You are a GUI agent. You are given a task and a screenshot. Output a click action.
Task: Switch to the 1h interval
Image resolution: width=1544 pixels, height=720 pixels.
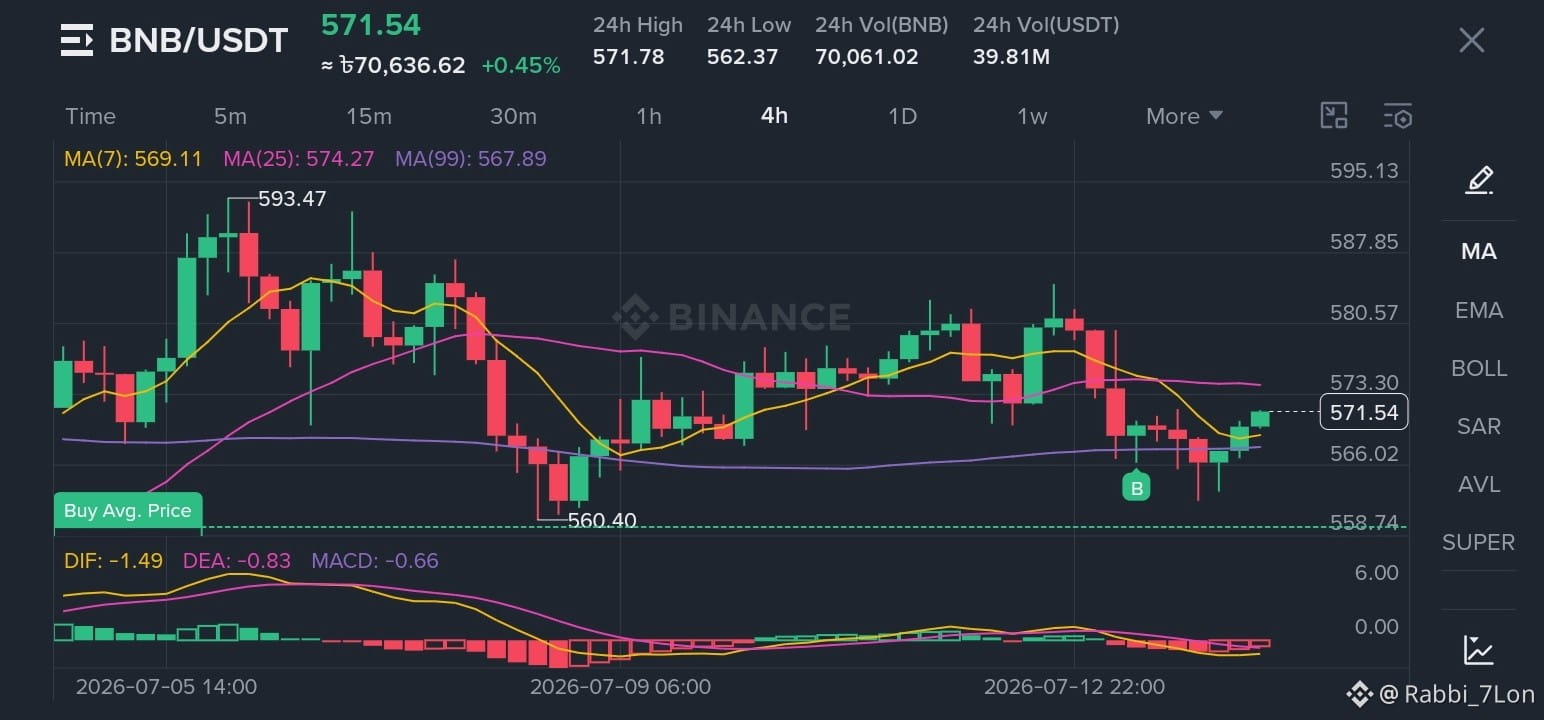tap(649, 116)
